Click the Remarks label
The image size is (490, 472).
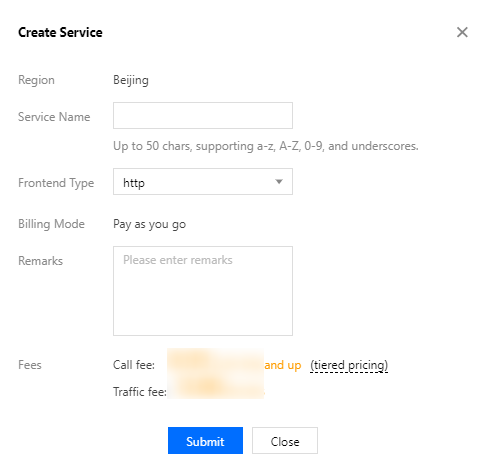[40, 261]
